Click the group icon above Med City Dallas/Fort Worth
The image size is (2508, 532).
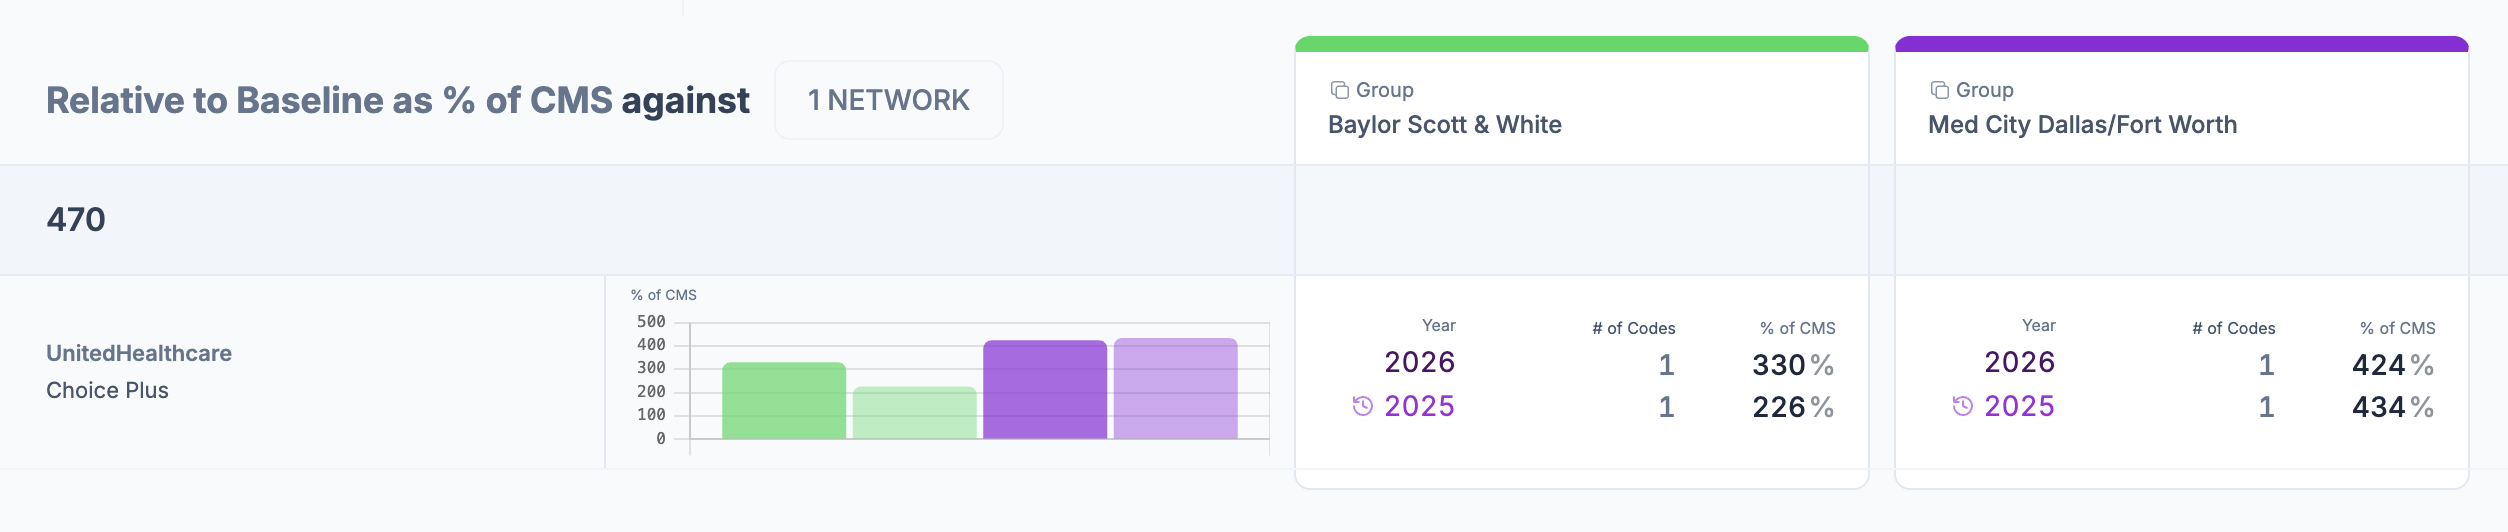[1940, 90]
